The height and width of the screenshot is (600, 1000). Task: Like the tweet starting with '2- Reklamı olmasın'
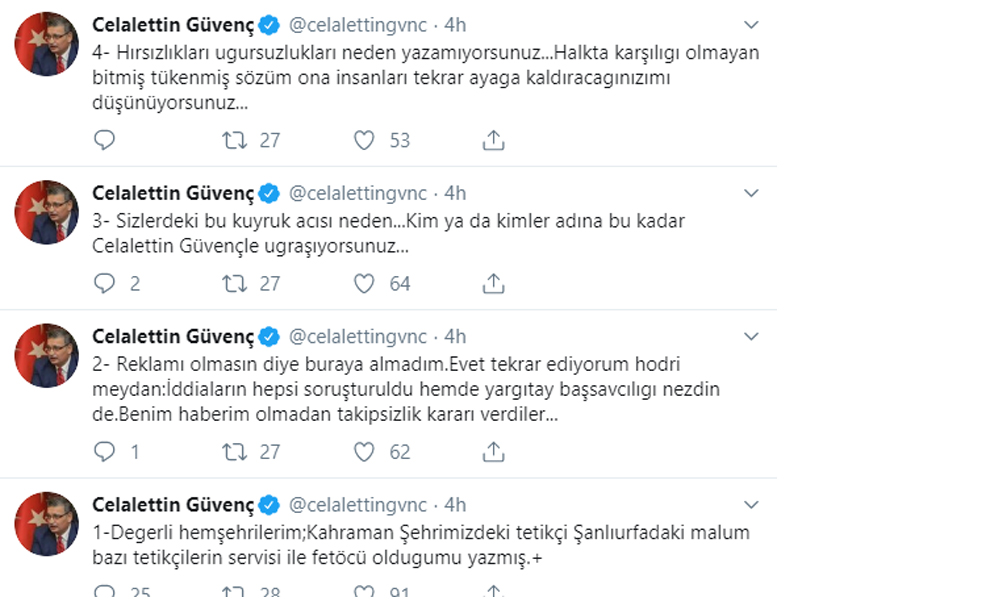[x=364, y=453]
